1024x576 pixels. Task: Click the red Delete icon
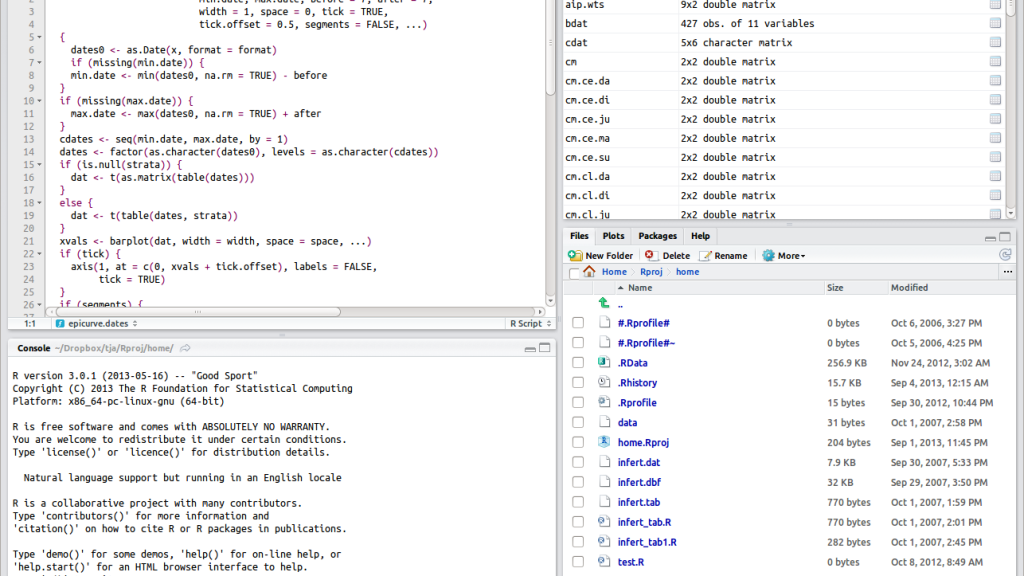[649, 255]
